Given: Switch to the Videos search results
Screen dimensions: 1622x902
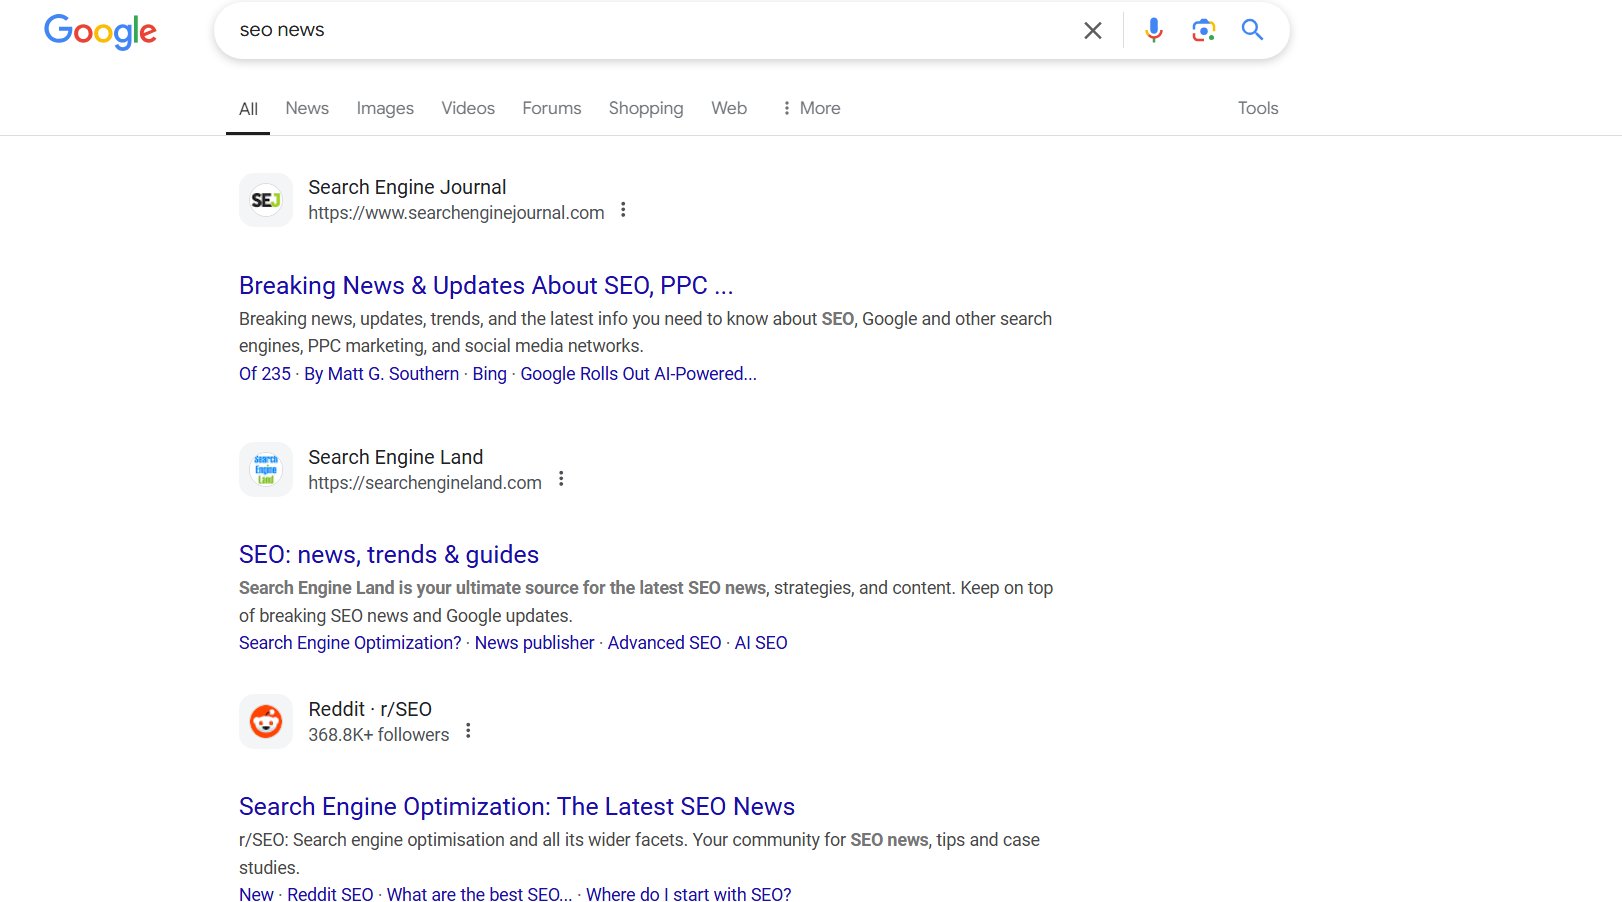Looking at the screenshot, I should tap(467, 108).
